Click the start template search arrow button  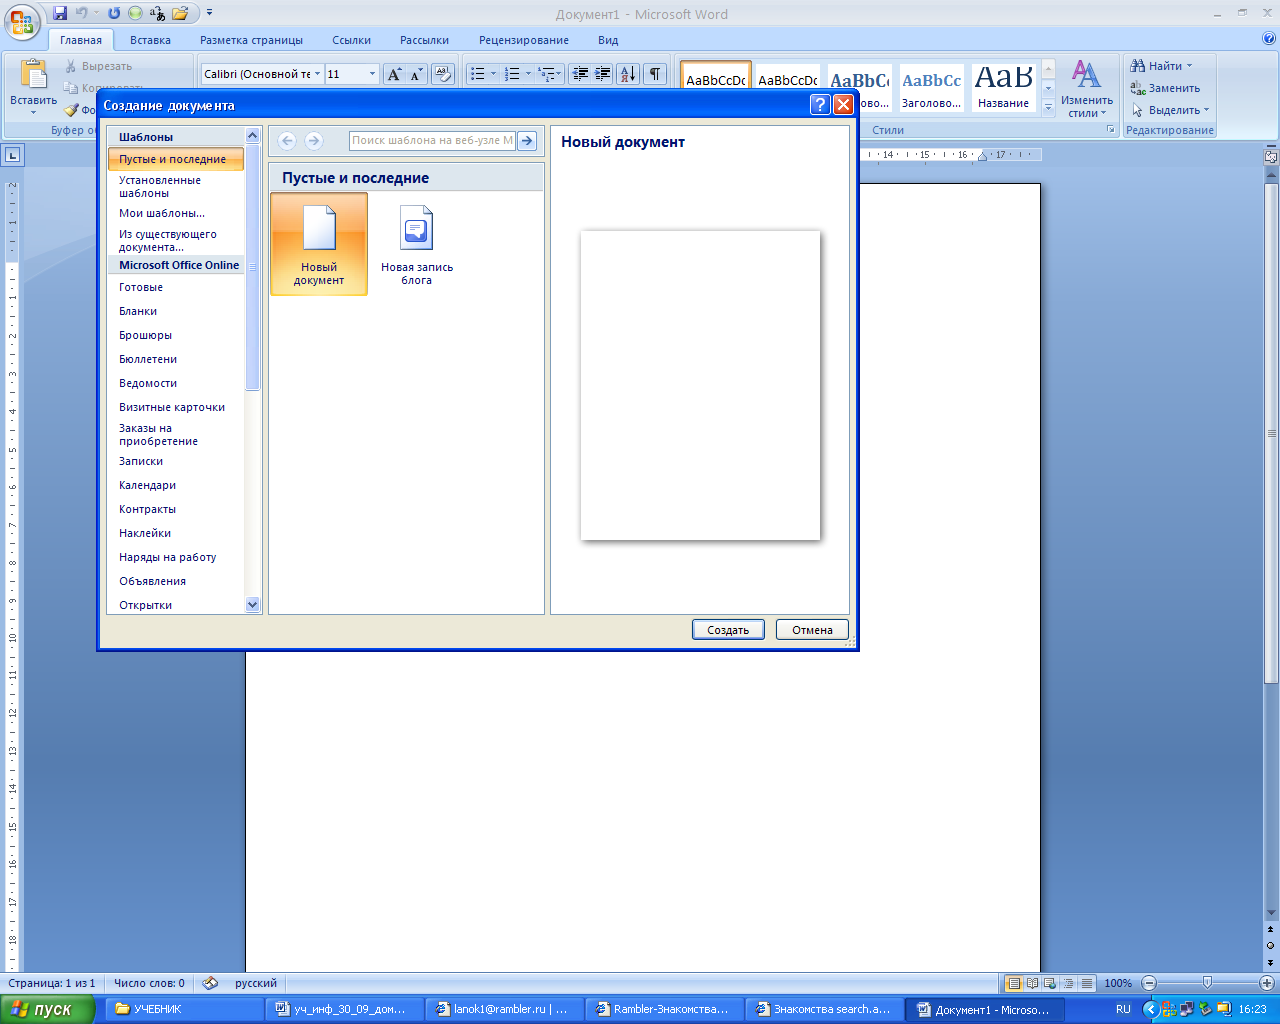(527, 141)
